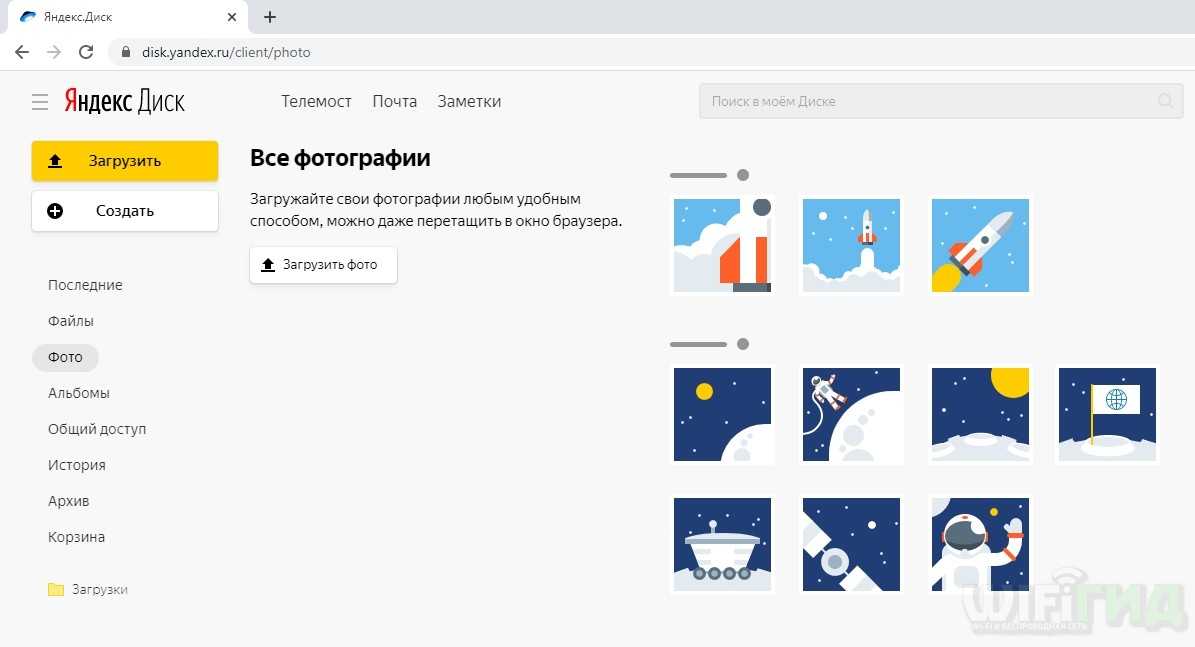Click the padlock site info icon
This screenshot has height=647, width=1195.
coord(126,52)
